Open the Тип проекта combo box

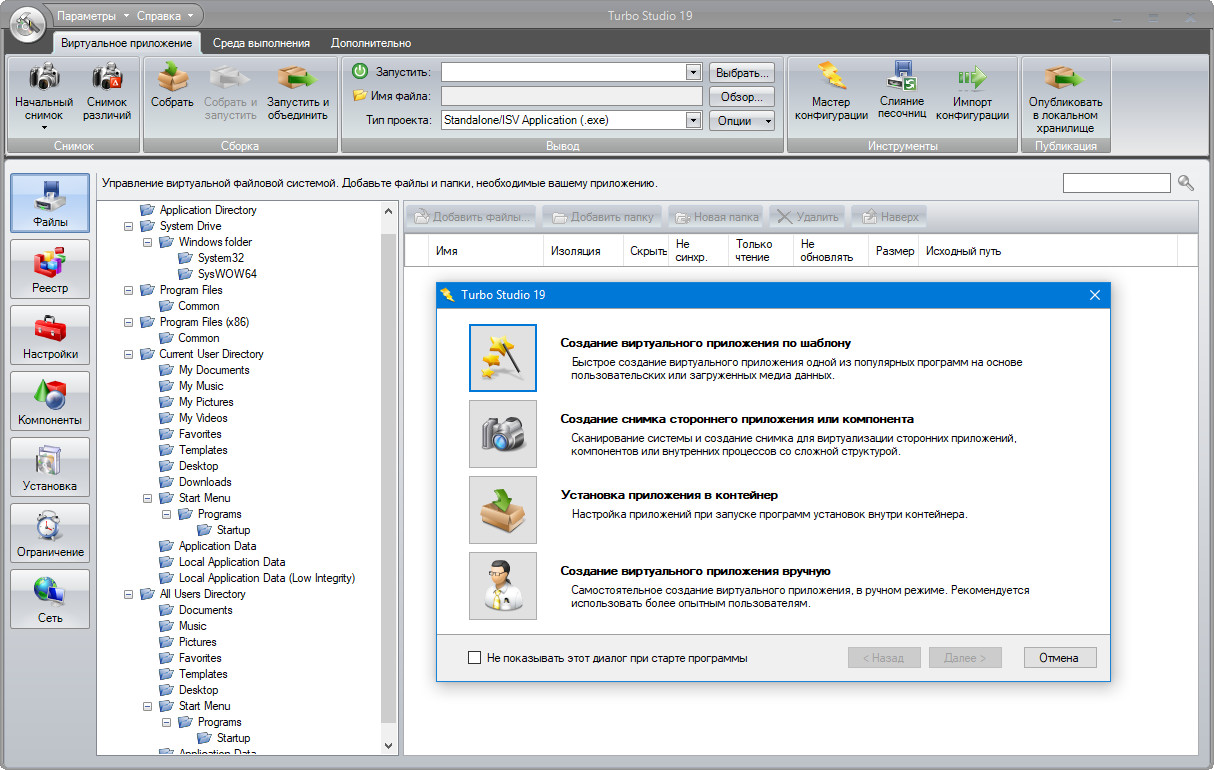click(693, 120)
